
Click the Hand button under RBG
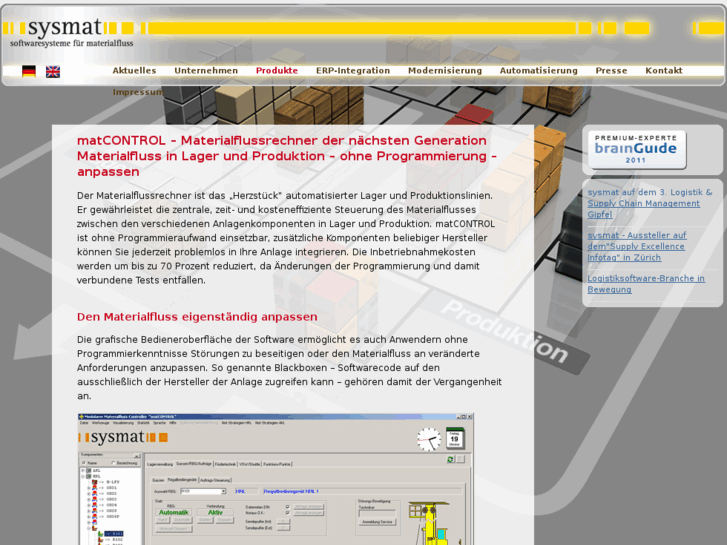pos(162,520)
